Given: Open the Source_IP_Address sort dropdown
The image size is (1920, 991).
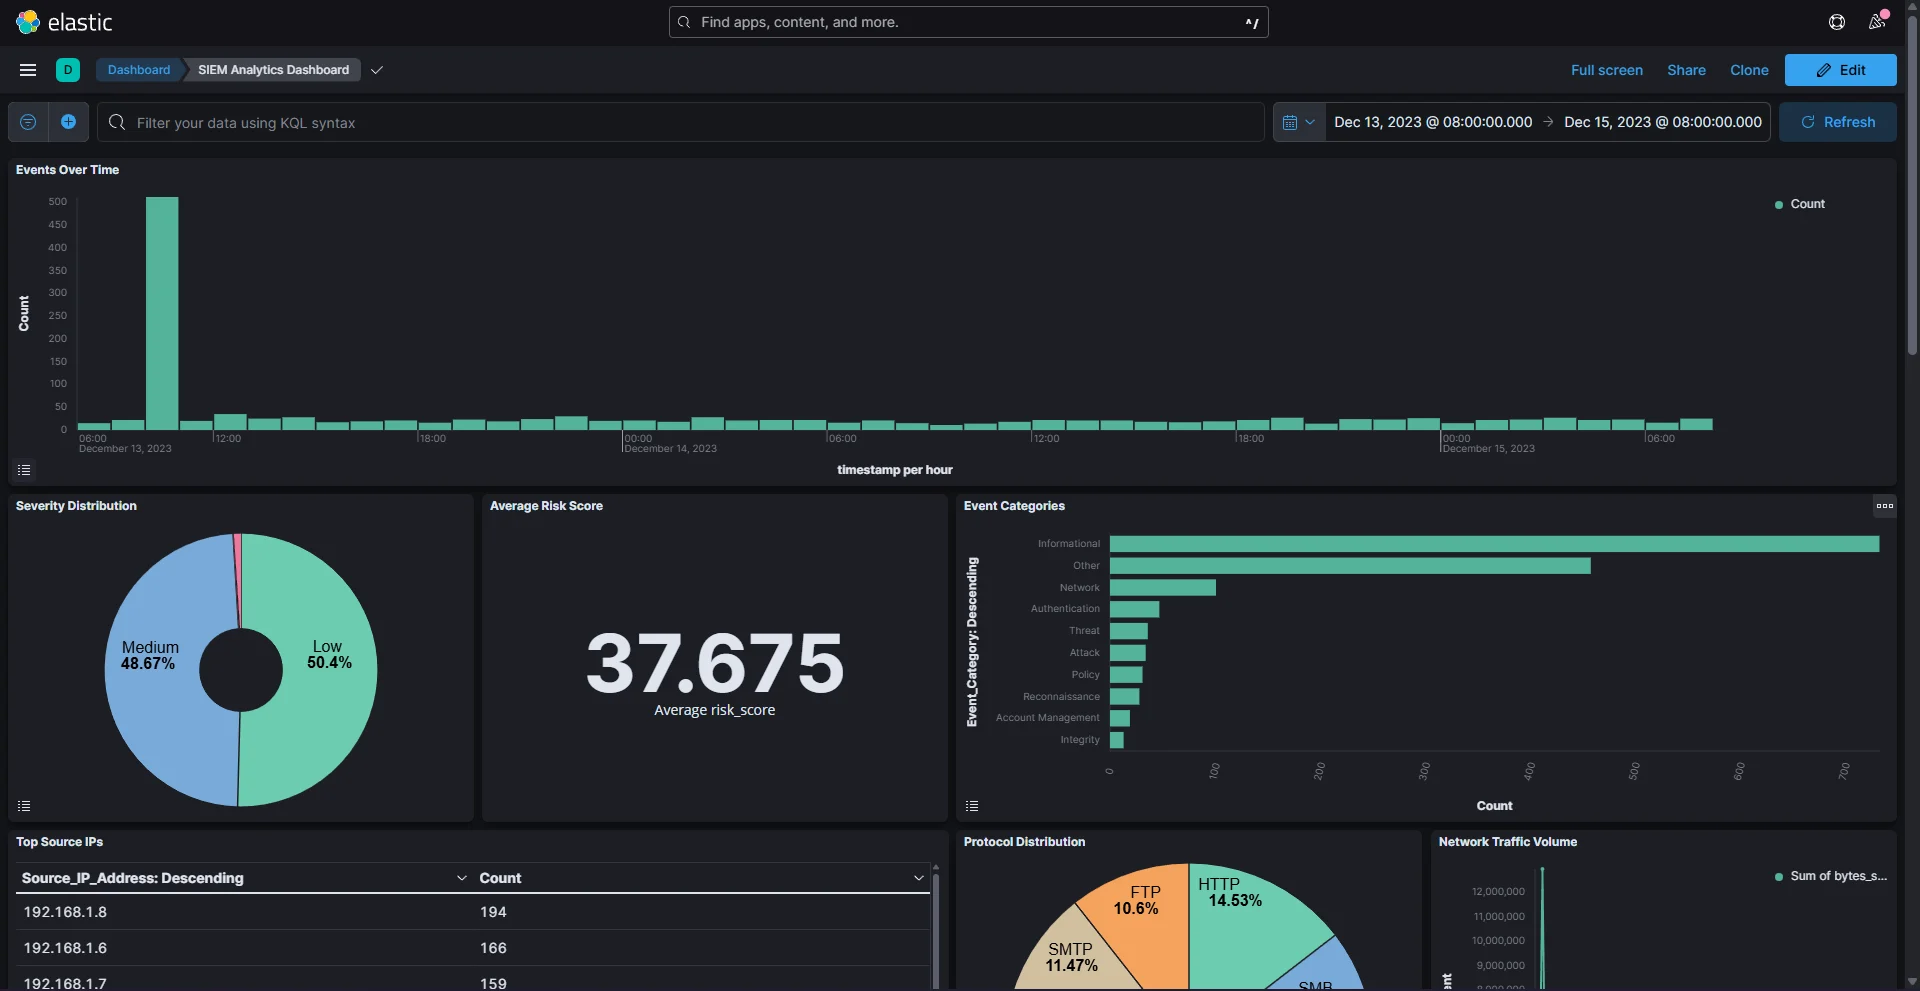Looking at the screenshot, I should [x=461, y=878].
